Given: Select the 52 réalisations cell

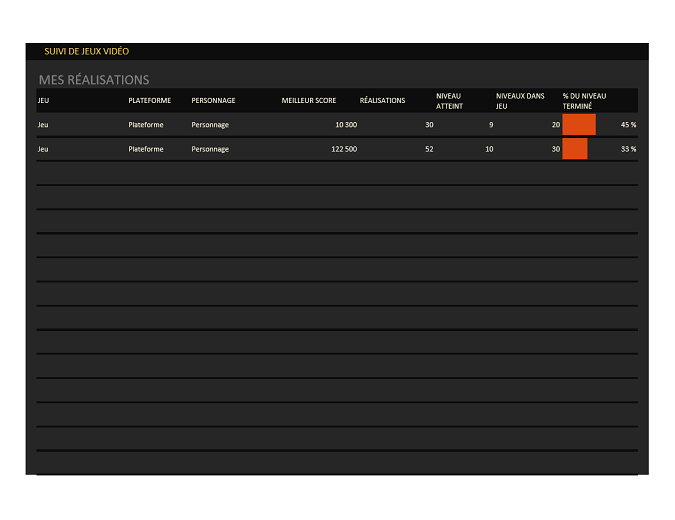Looking at the screenshot, I should coord(429,149).
